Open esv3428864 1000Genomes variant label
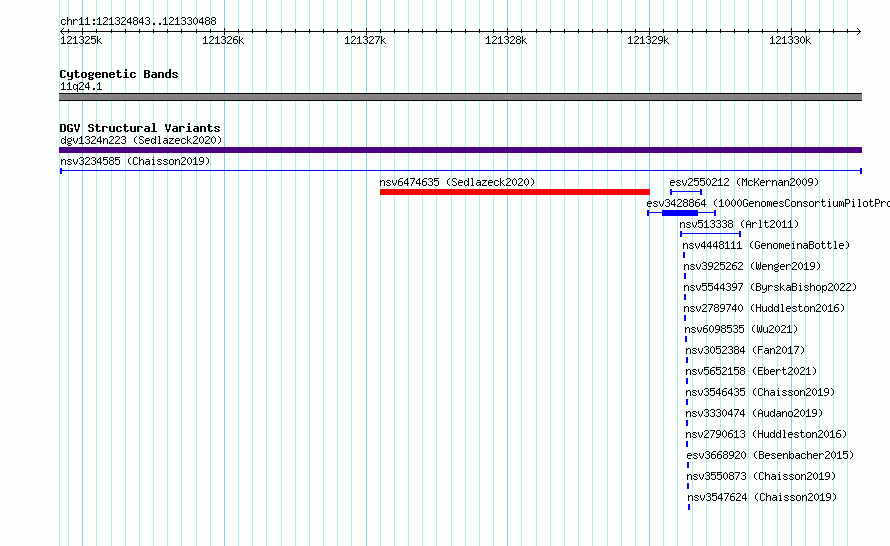Viewport: 890px width, 546px height. [768, 203]
